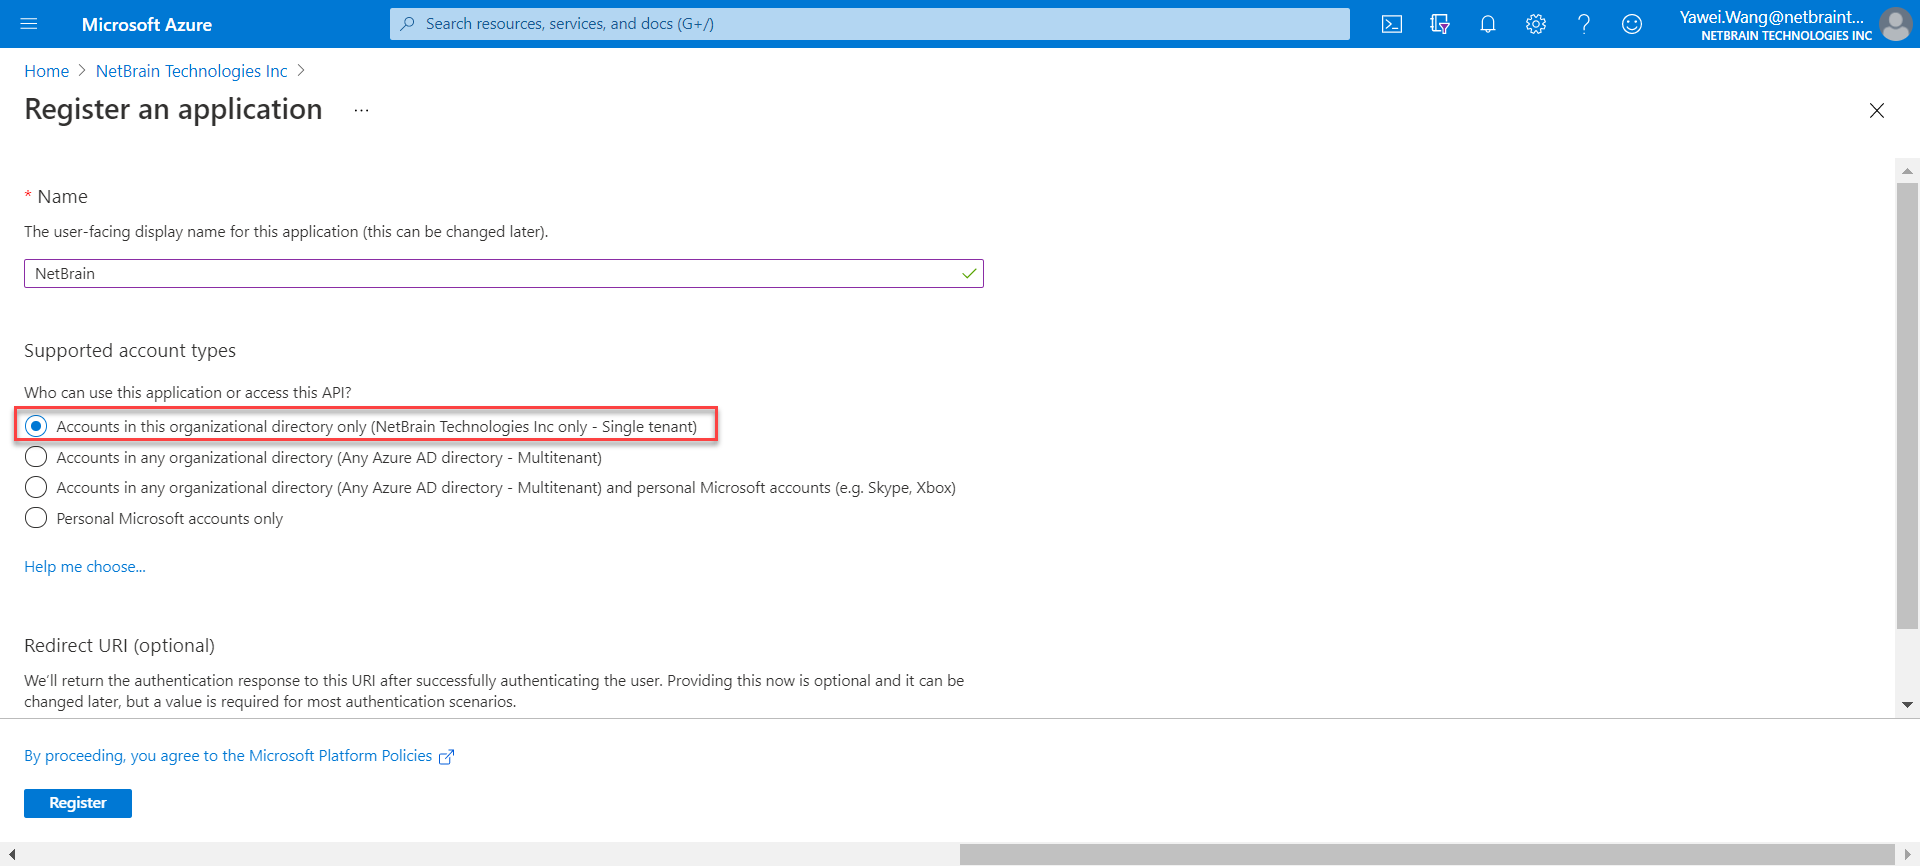The width and height of the screenshot is (1920, 866).
Task: Click the user account avatar
Action: pos(1895,24)
